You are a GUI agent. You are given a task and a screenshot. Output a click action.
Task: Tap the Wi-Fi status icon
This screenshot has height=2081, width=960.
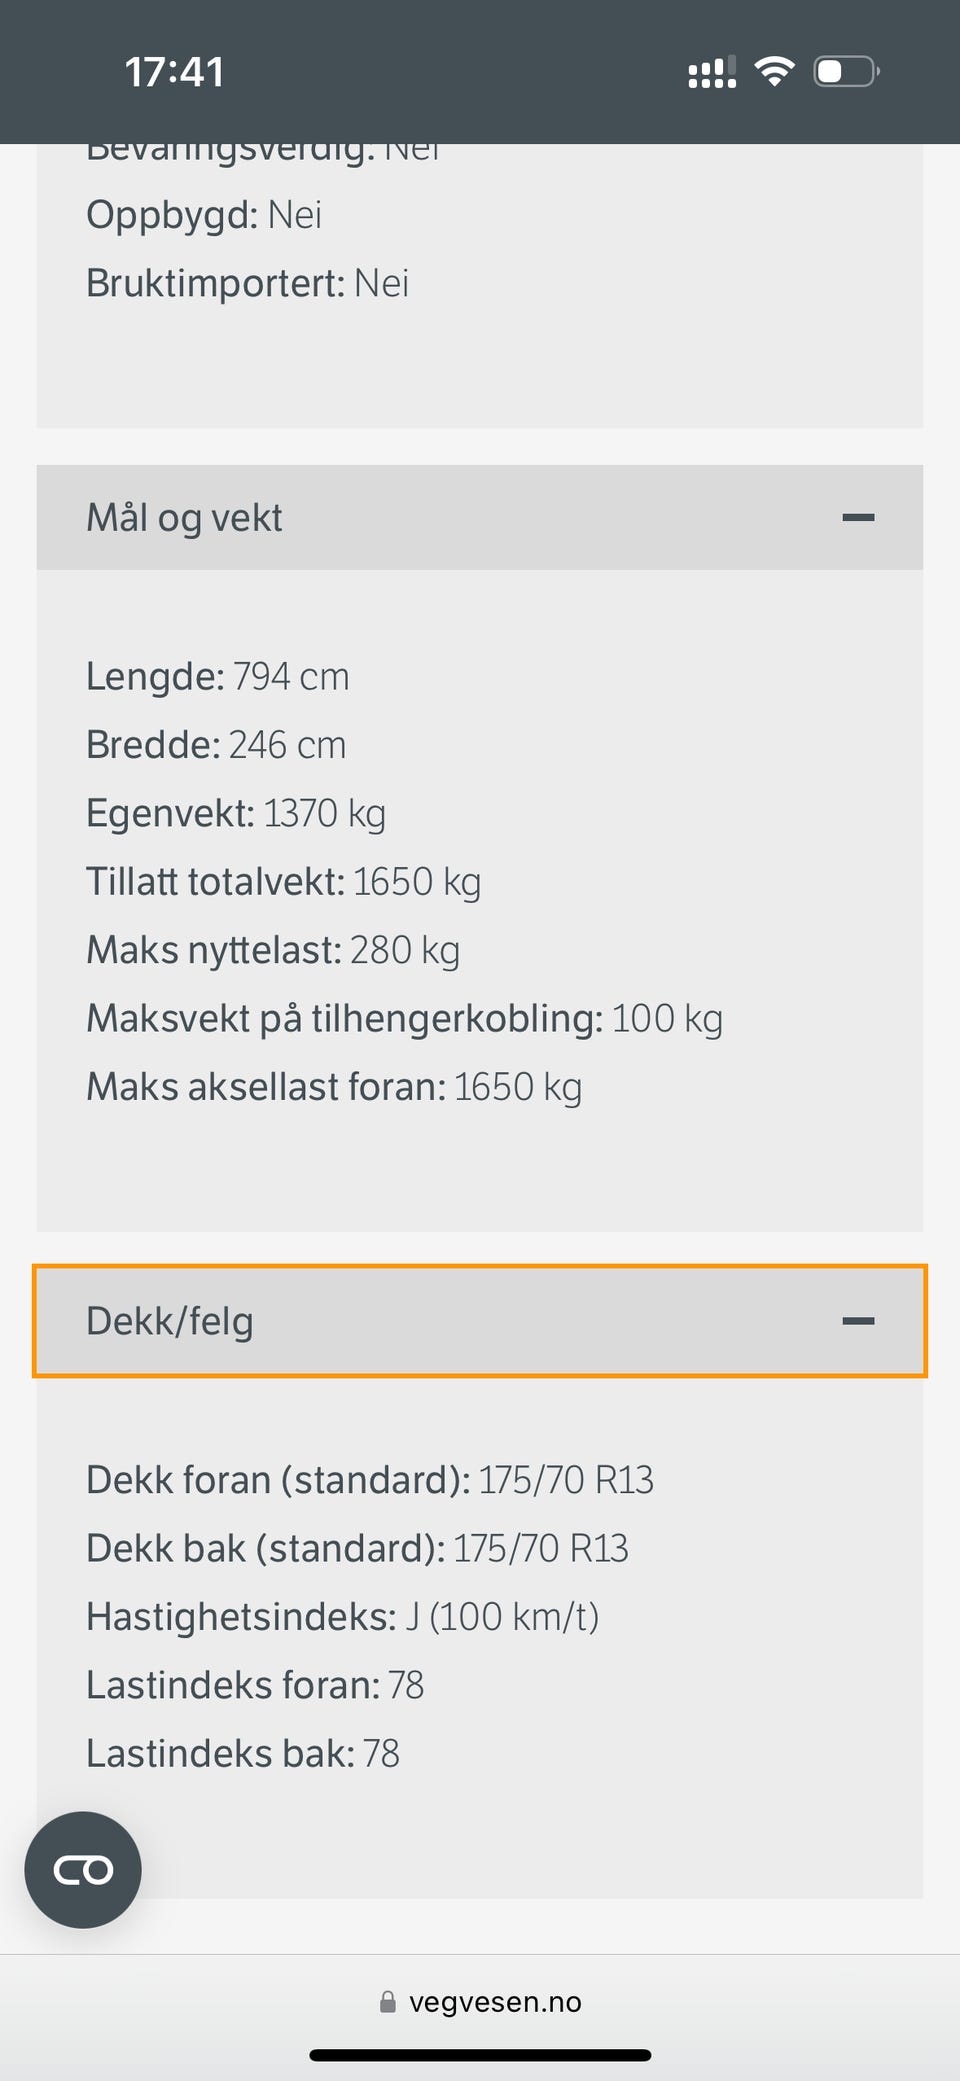[774, 72]
